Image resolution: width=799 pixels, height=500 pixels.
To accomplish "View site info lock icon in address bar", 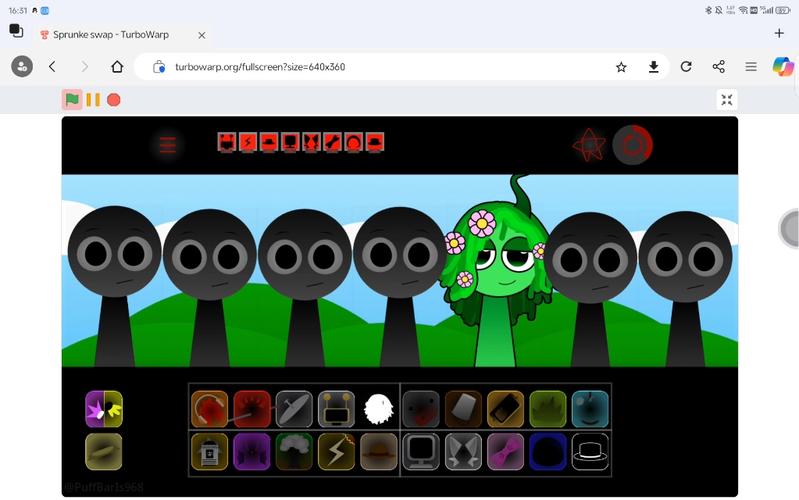I will point(159,67).
